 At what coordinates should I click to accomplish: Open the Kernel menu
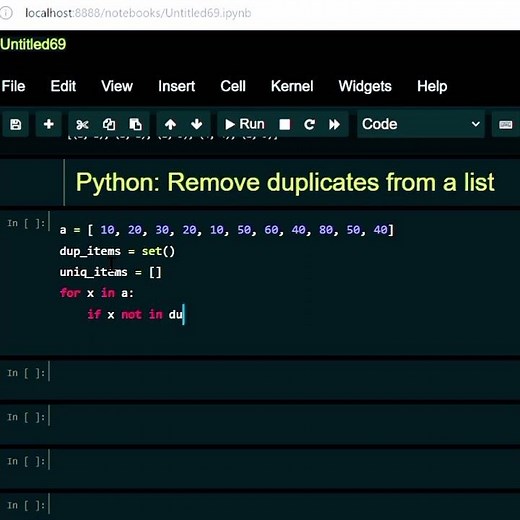pyautogui.click(x=292, y=86)
